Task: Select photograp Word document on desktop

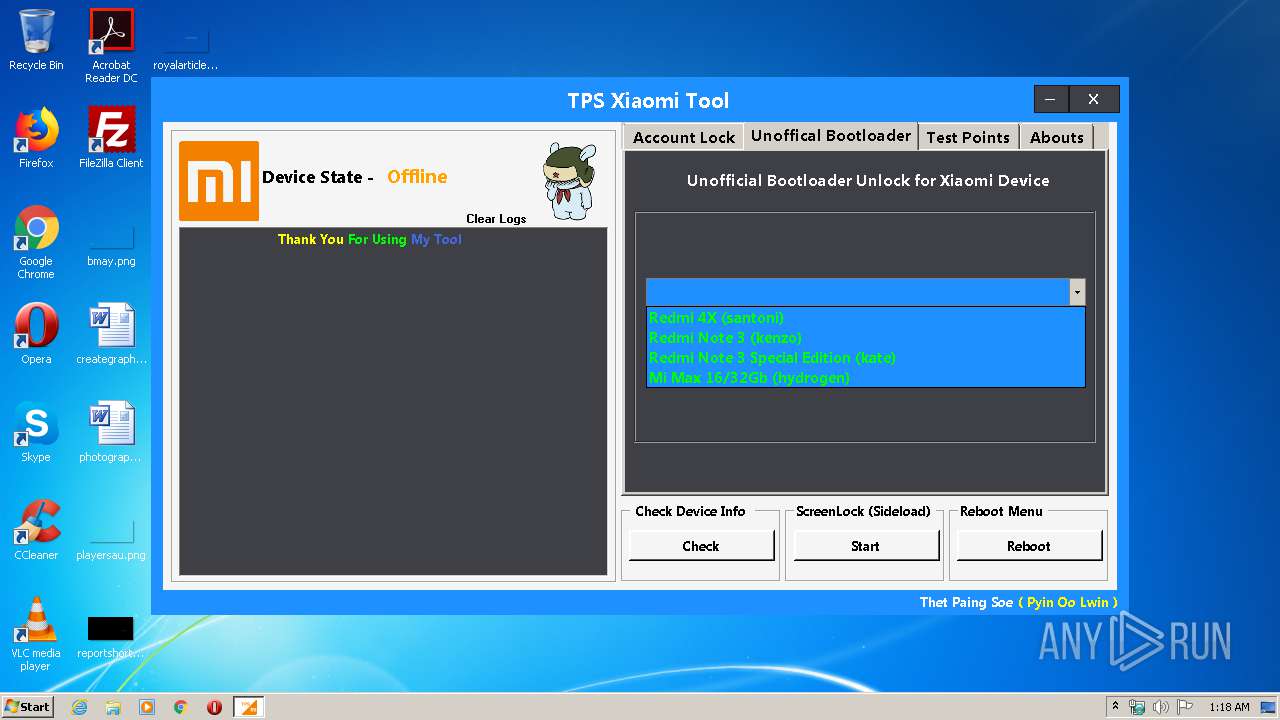Action: 111,432
